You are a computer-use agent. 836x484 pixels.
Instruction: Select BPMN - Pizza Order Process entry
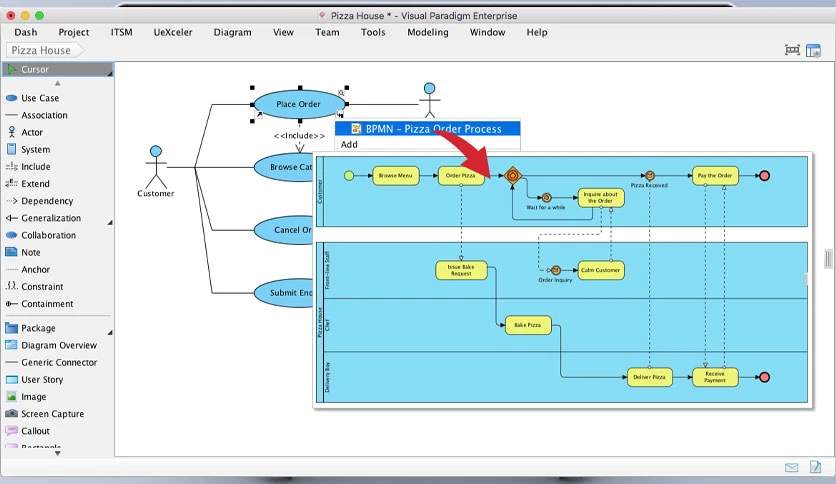click(x=428, y=128)
